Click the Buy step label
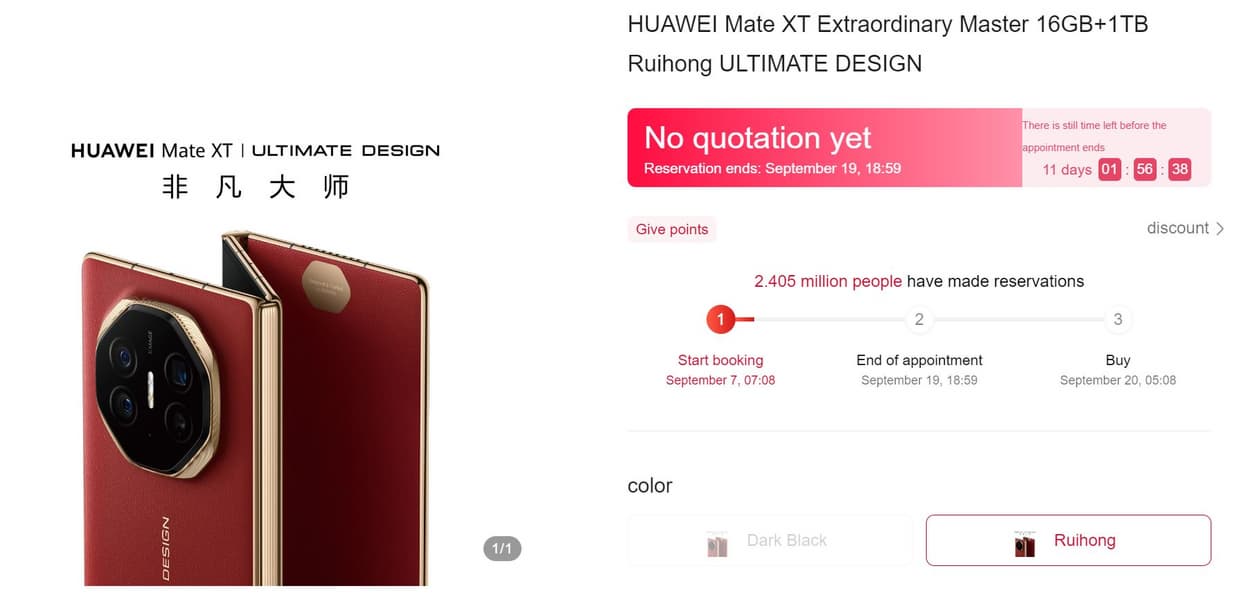 1118,360
